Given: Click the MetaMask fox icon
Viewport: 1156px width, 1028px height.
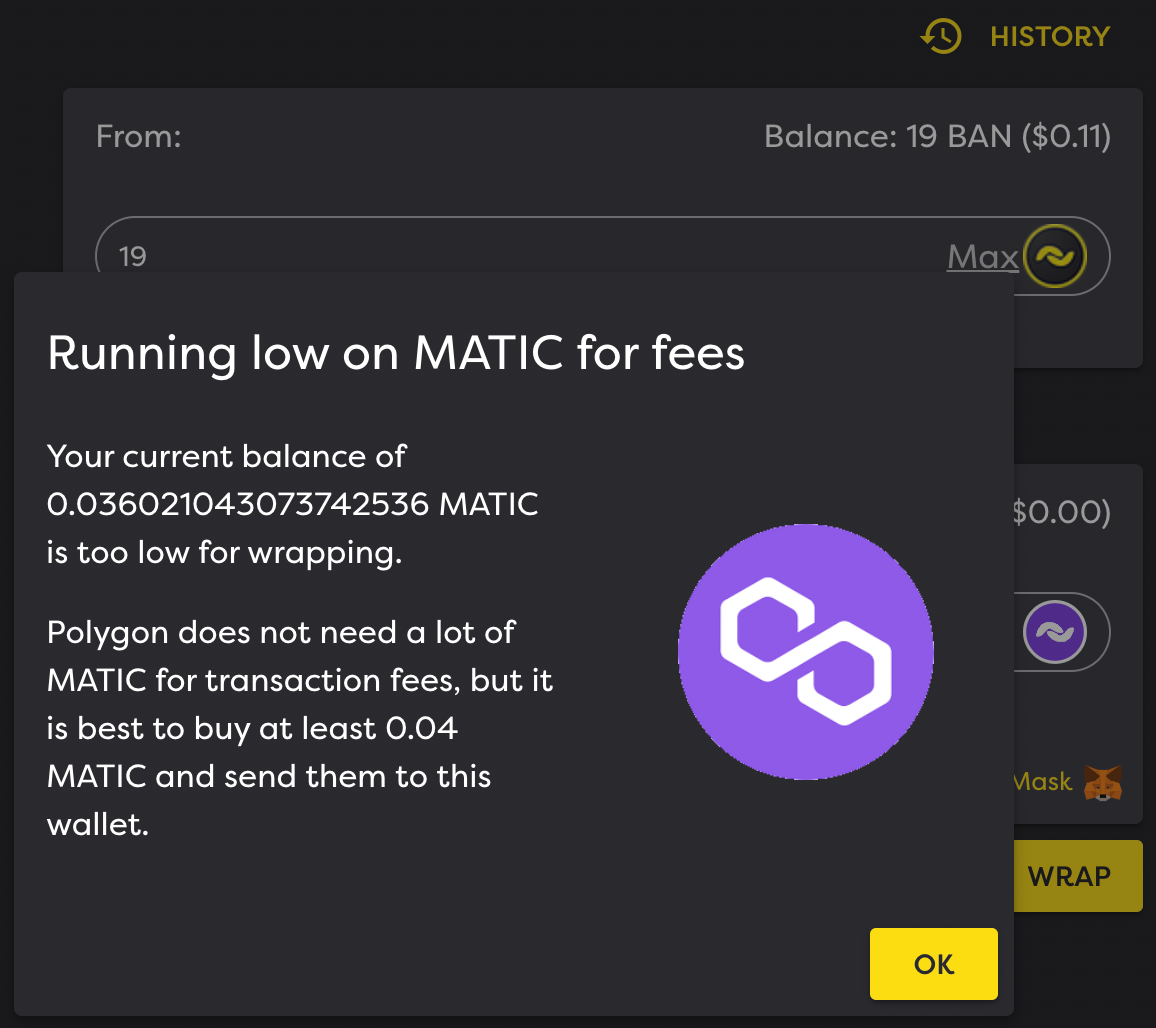Looking at the screenshot, I should pos(1102,782).
